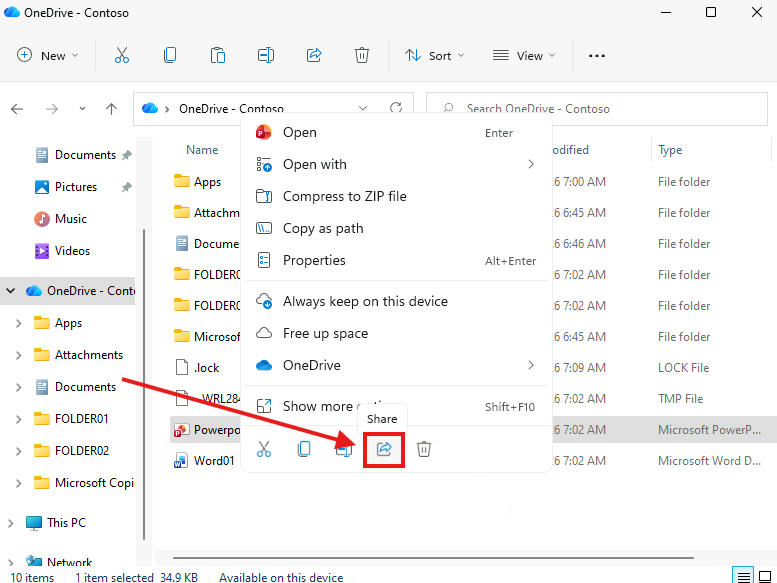Click the Cut scissors icon in the context menu
Screen dimensions: 777x583
coord(264,449)
